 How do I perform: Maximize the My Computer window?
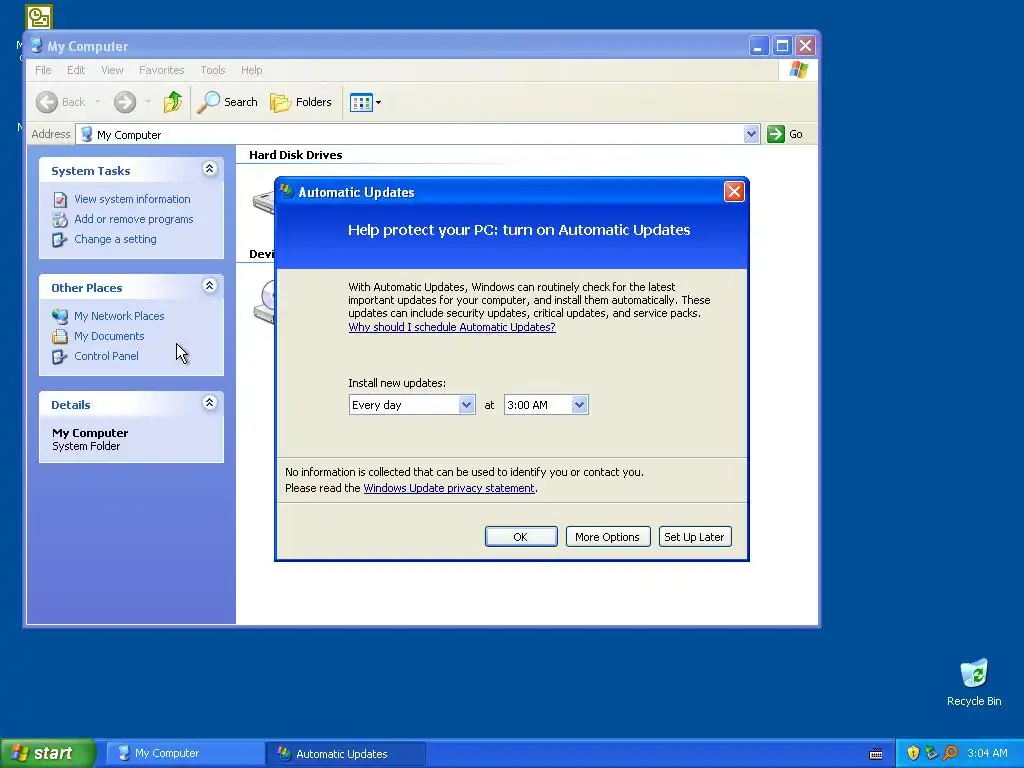click(x=782, y=46)
